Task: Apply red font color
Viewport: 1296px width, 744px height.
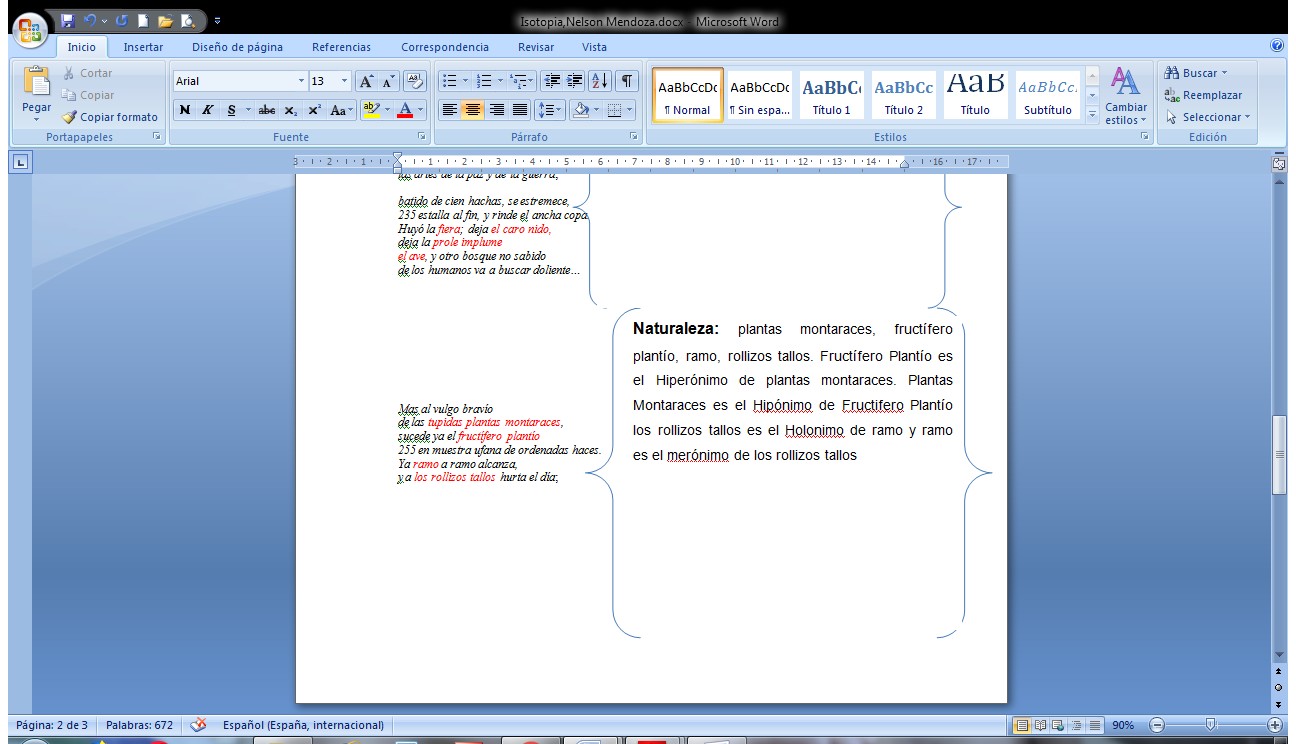Action: (405, 110)
